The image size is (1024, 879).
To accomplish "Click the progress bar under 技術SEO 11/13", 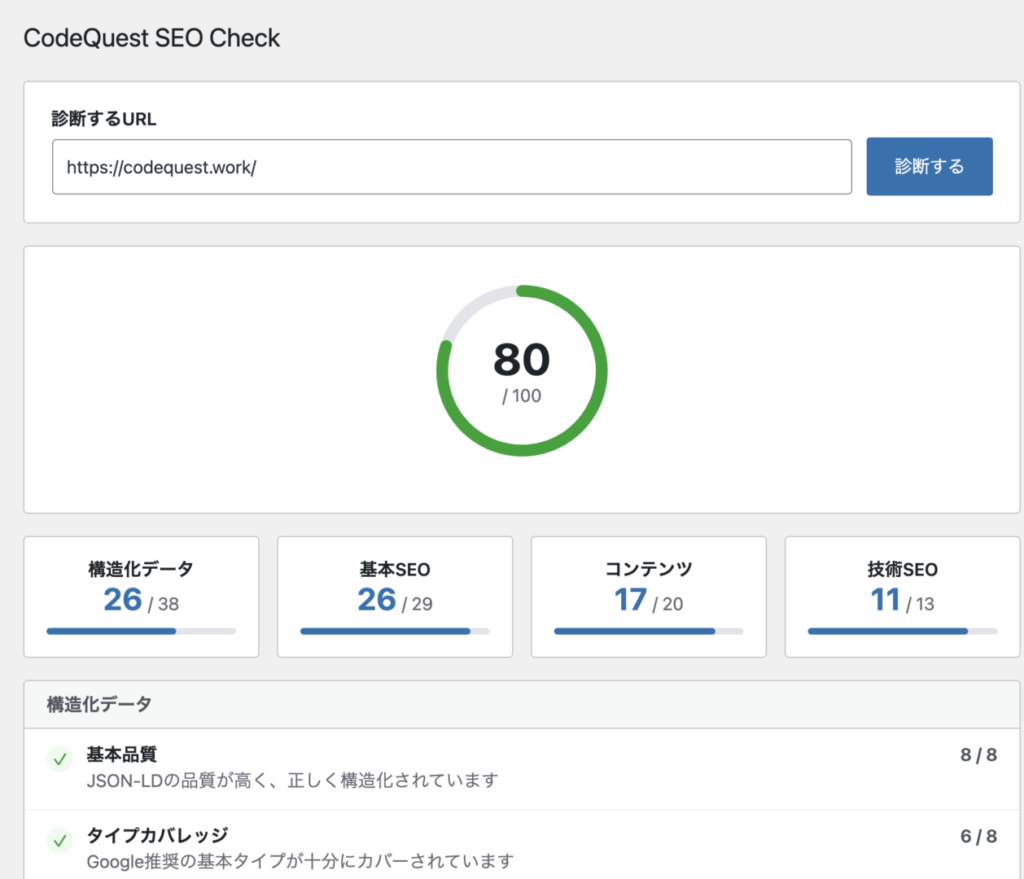I will click(902, 631).
